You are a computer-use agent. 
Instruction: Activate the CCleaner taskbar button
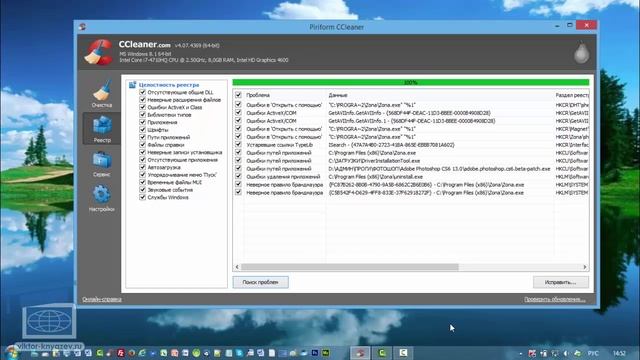tap(360, 353)
